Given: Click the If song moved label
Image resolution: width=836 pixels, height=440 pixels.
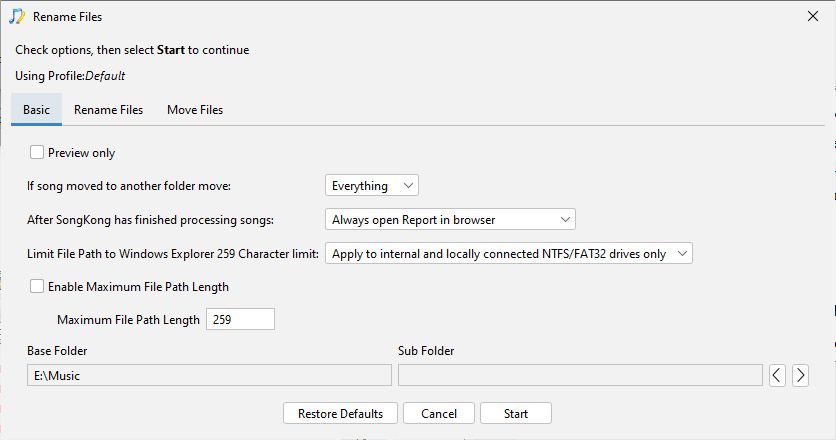Looking at the screenshot, I should click(x=129, y=186).
